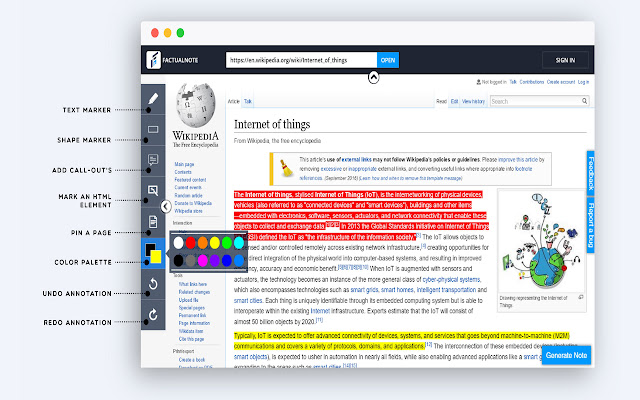The image size is (640, 400).
Task: Open the Page information link
Action: (194, 323)
